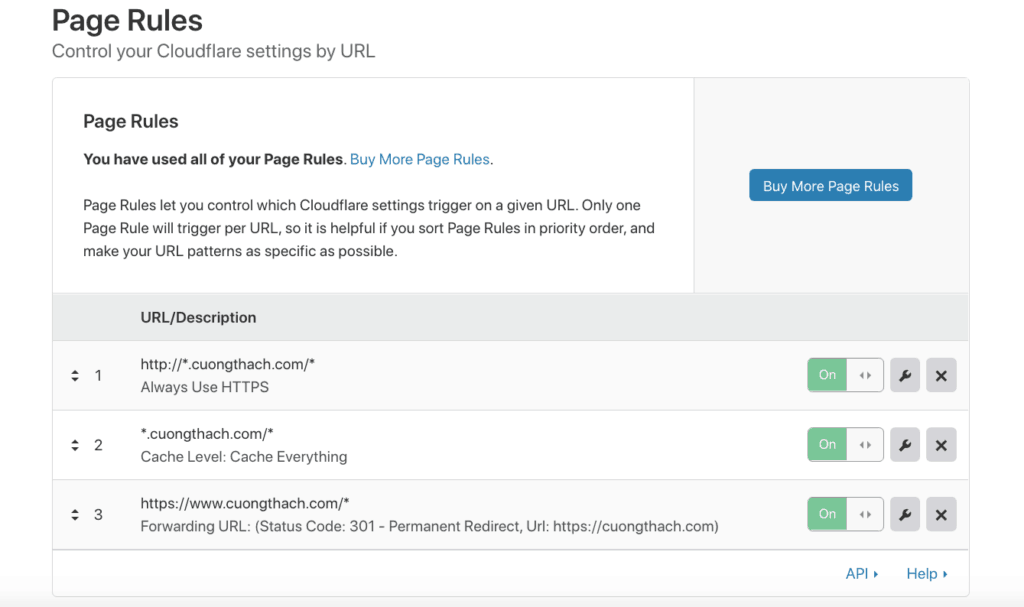The image size is (1024, 607).
Task: Open wrench editor for the Forwarding URL rule
Action: [904, 514]
